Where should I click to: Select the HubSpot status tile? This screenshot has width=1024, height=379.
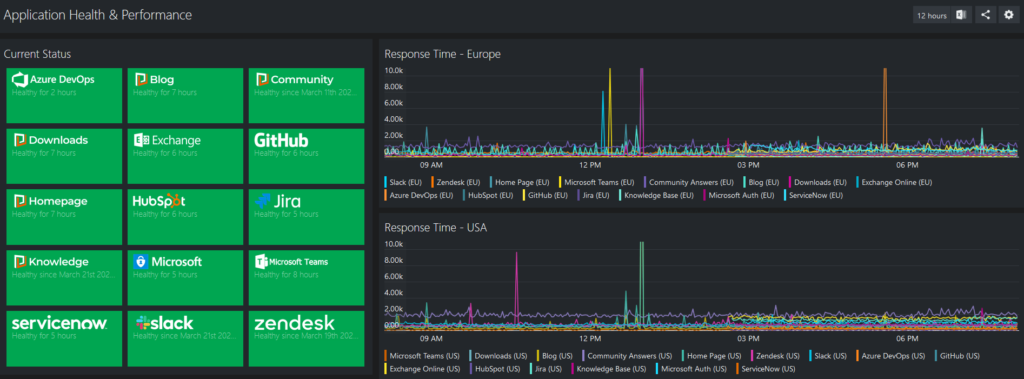185,217
